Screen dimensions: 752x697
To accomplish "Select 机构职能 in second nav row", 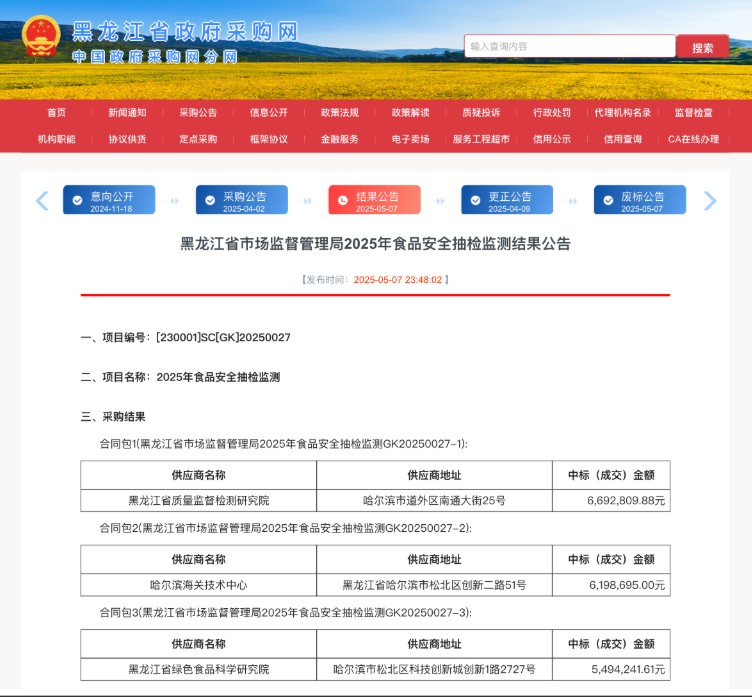I will click(x=57, y=139).
